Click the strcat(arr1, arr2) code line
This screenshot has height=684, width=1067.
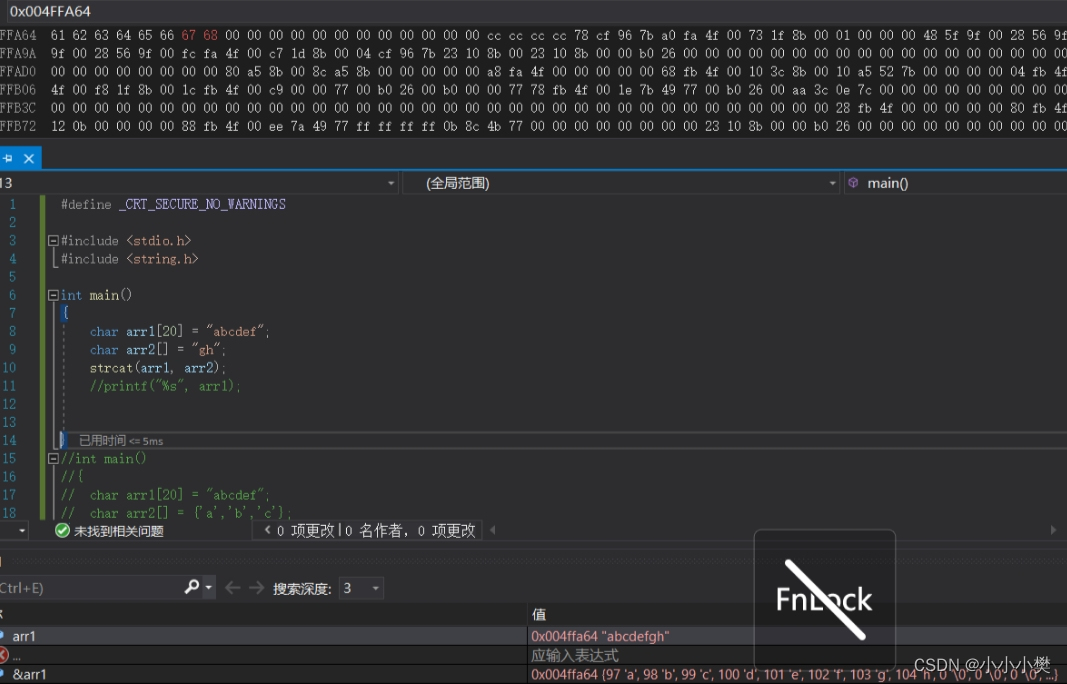pyautogui.click(x=157, y=368)
